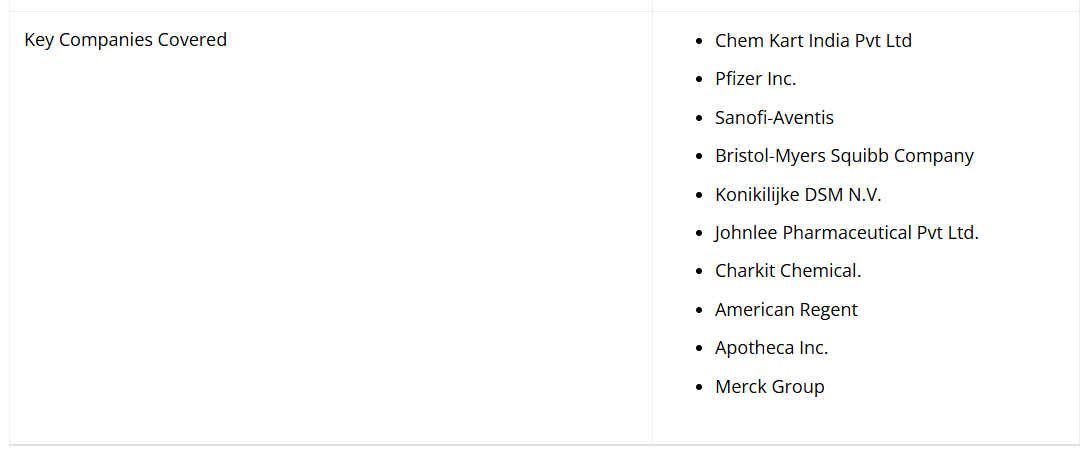
Task: Click on Charkit Chemical. in the list
Action: pyautogui.click(x=788, y=271)
